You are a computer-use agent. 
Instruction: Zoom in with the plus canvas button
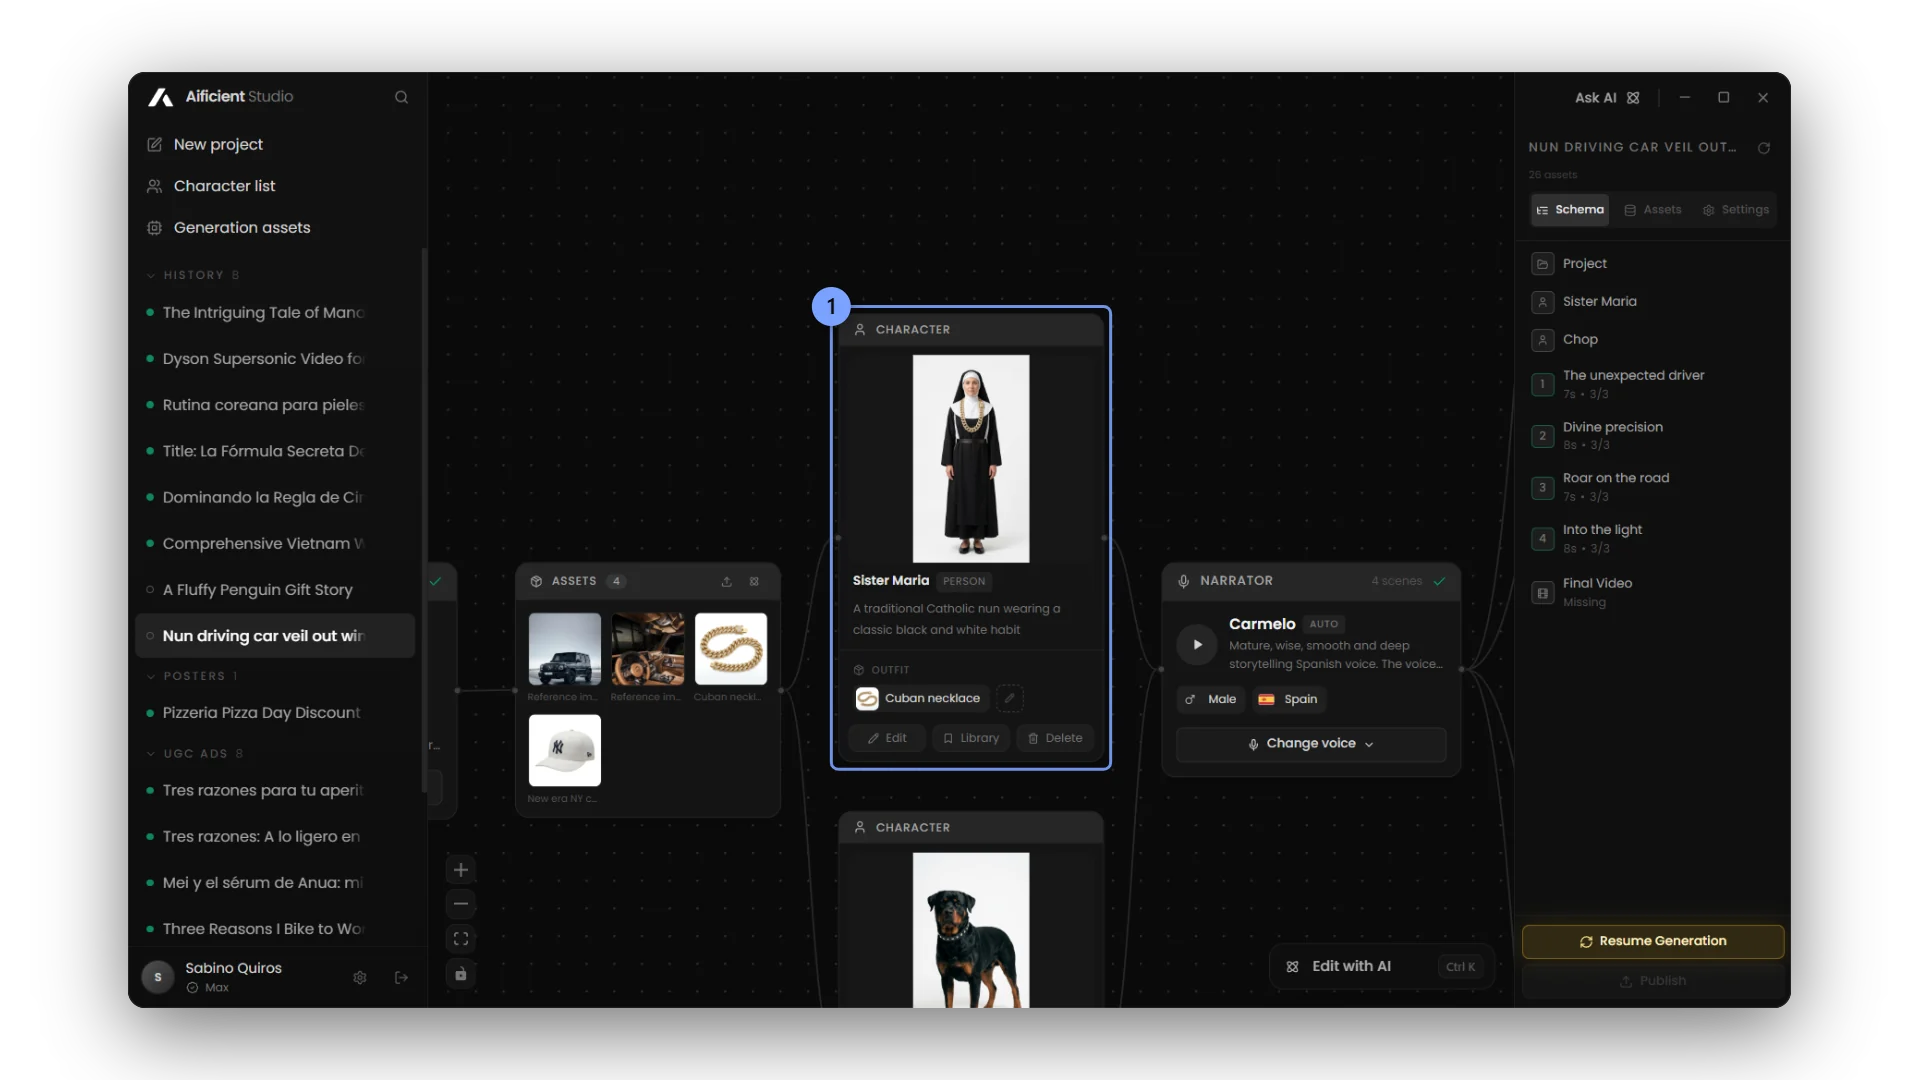(x=461, y=869)
